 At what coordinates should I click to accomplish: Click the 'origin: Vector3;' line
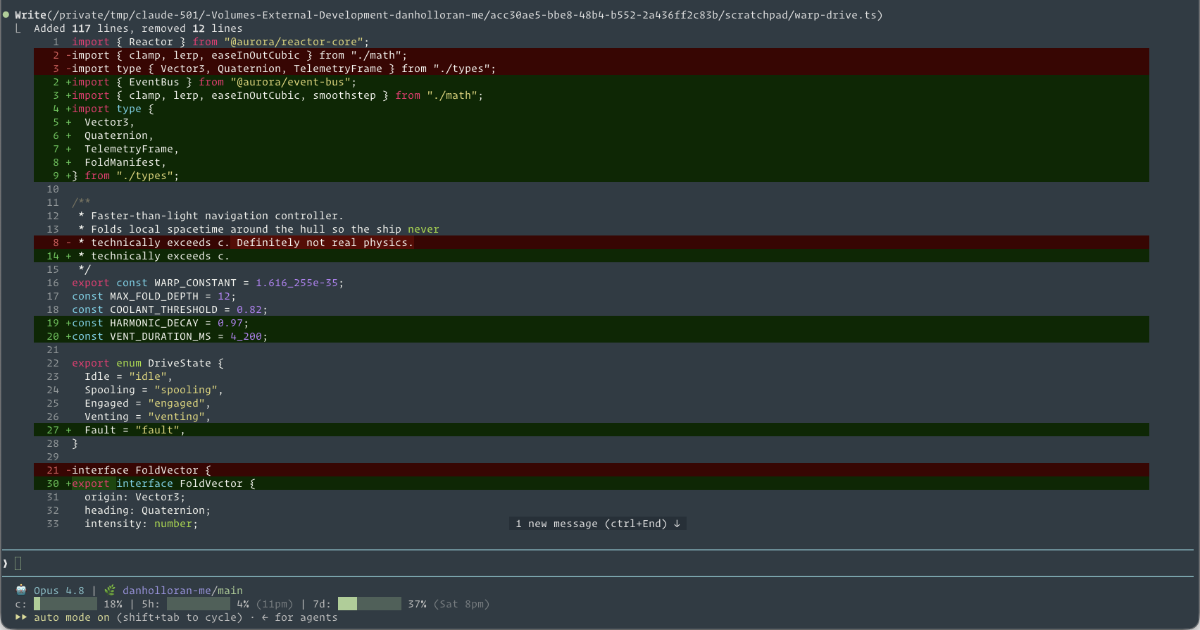coord(135,497)
